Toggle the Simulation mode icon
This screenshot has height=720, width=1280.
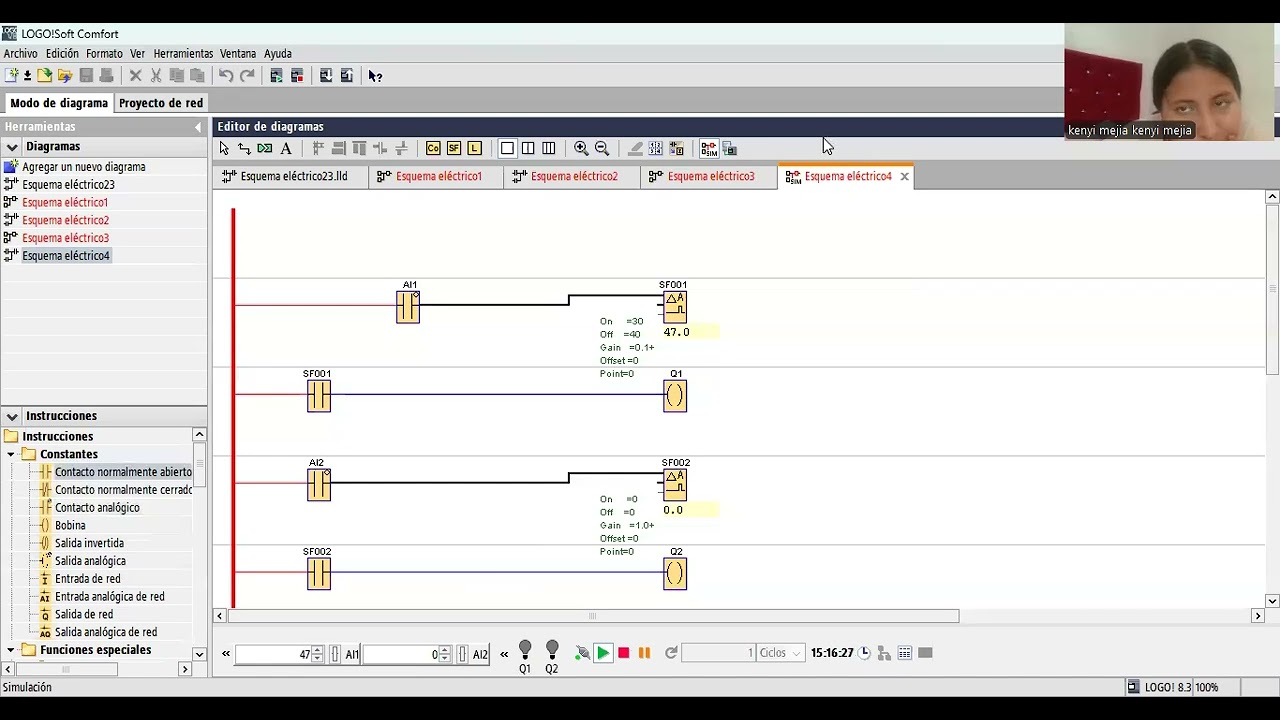pyautogui.click(x=709, y=148)
